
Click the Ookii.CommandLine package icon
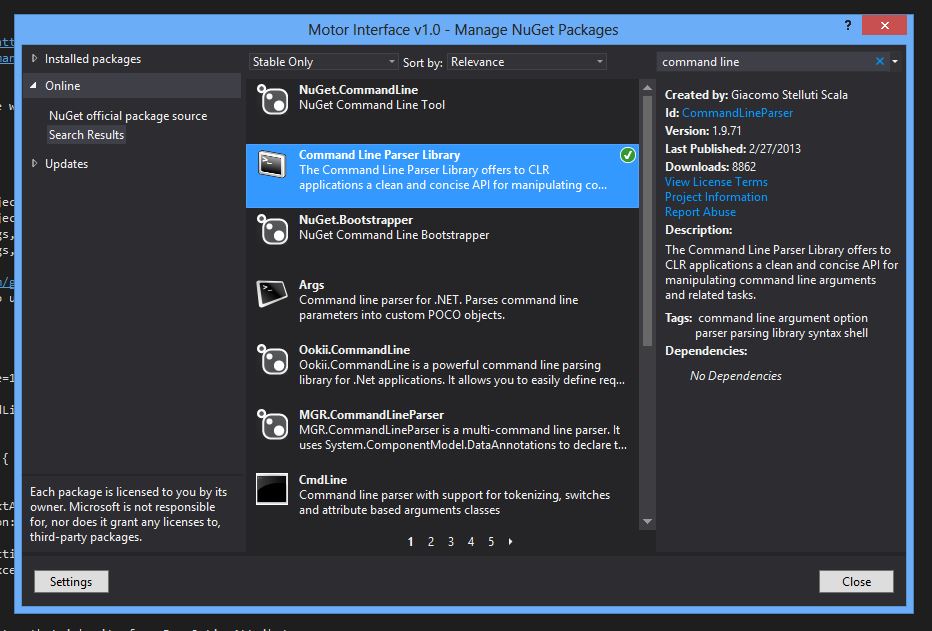[272, 358]
